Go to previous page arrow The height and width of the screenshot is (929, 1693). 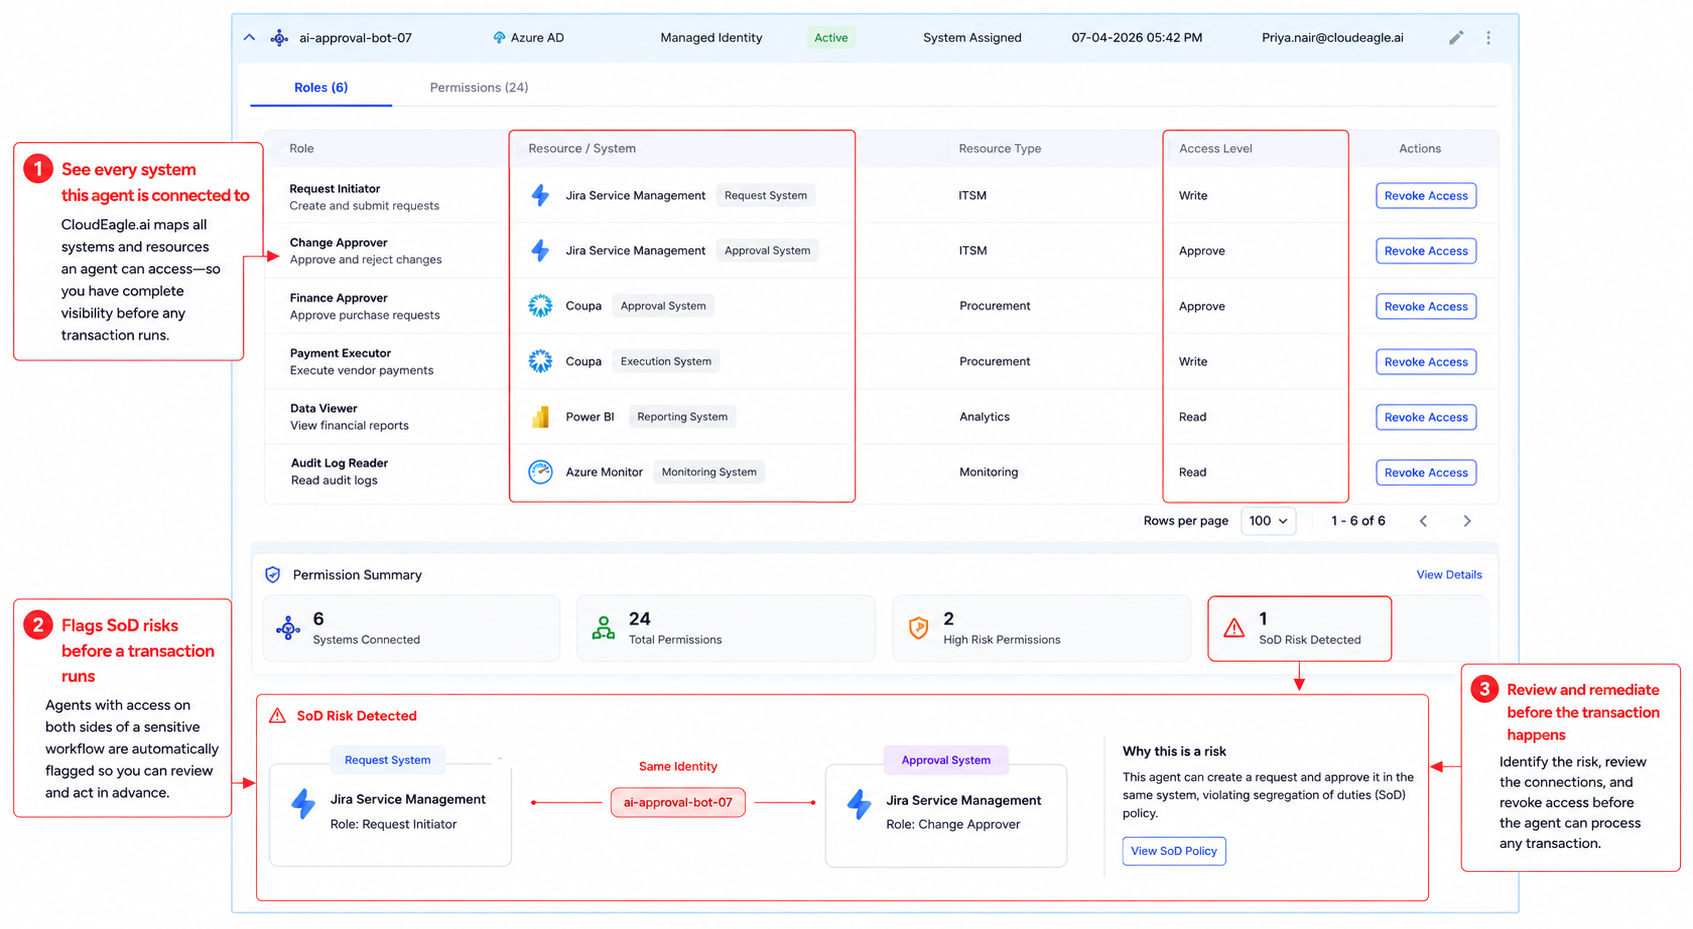(1423, 521)
